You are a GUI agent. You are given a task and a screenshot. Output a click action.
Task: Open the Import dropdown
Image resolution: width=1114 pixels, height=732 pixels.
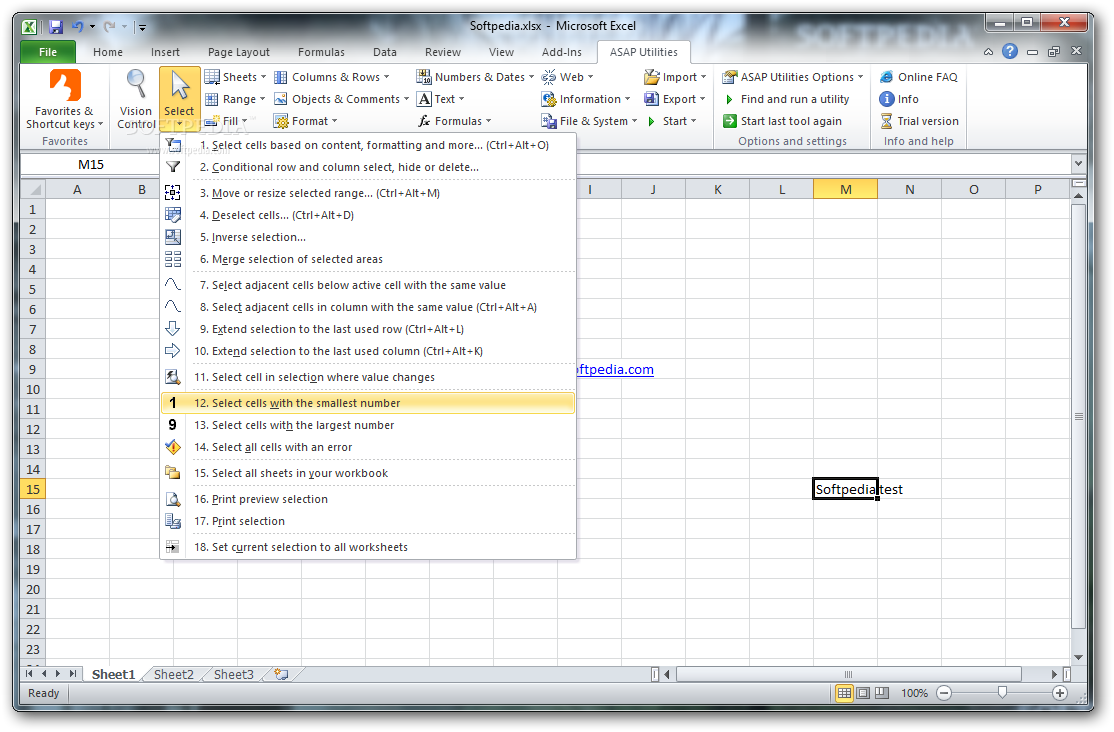pyautogui.click(x=676, y=77)
